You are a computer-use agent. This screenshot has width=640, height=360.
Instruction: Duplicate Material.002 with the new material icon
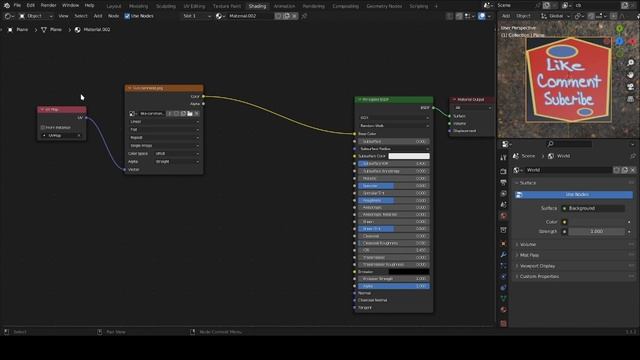(x=287, y=16)
